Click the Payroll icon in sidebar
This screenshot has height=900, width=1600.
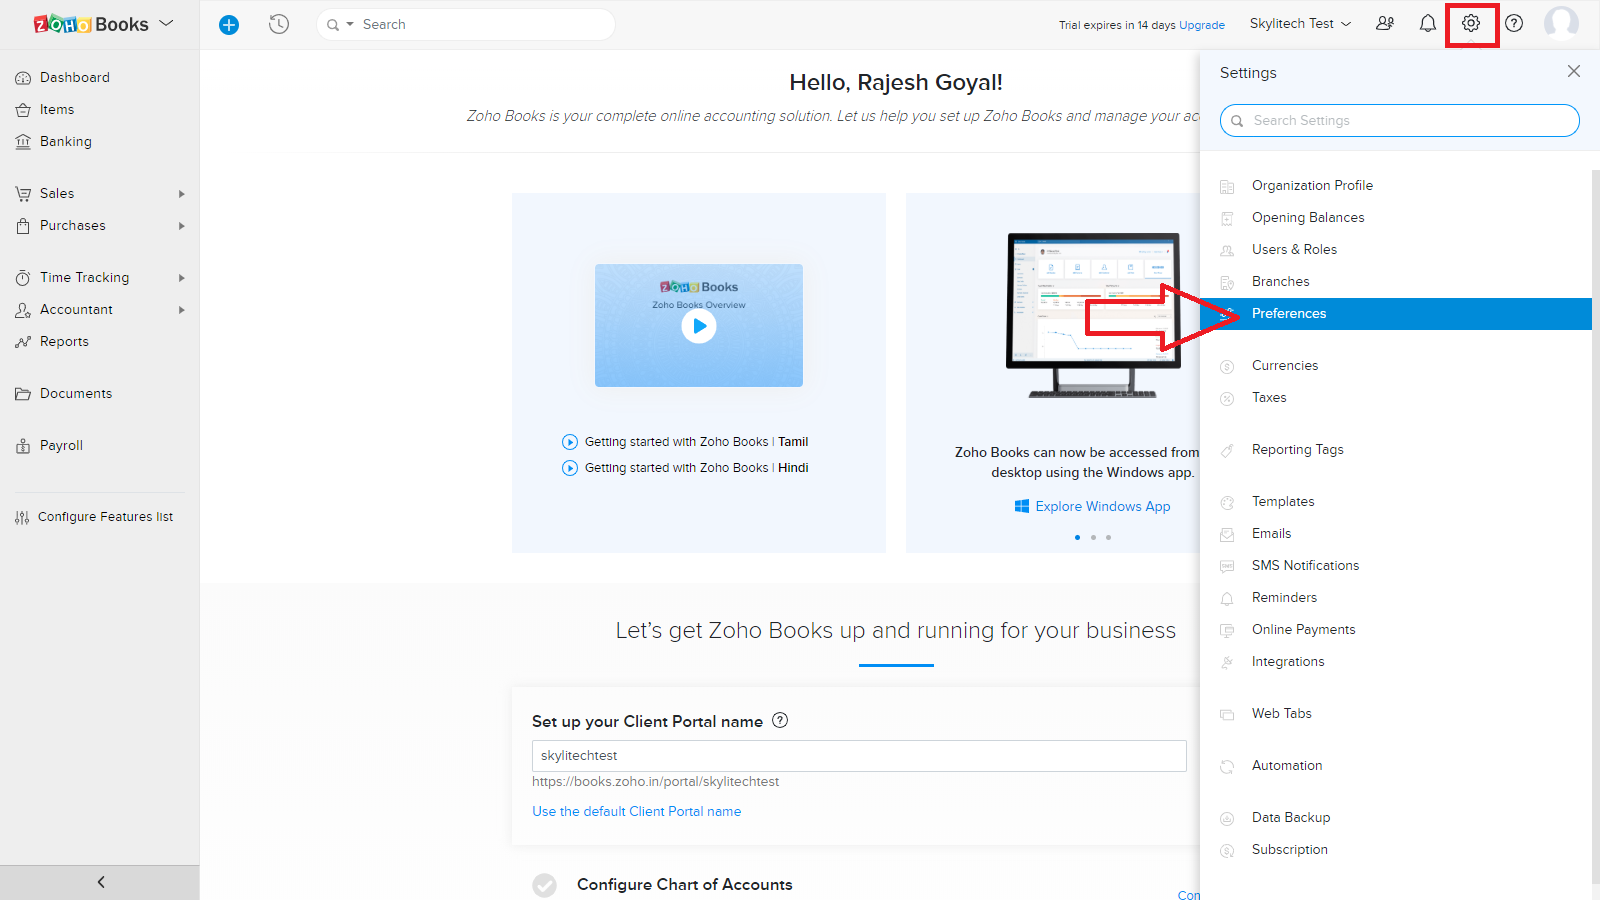(23, 446)
